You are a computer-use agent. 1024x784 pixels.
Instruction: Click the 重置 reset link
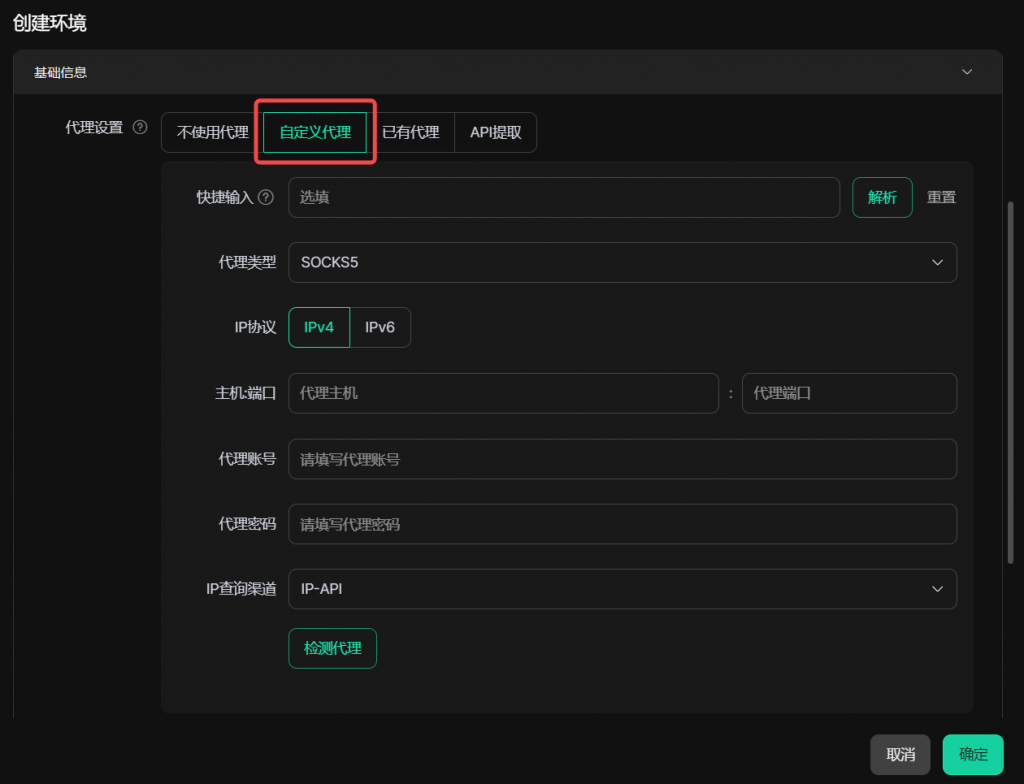941,197
